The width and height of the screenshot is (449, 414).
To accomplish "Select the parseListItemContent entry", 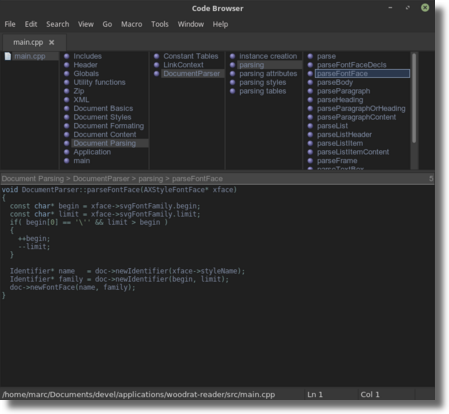I will tap(353, 152).
